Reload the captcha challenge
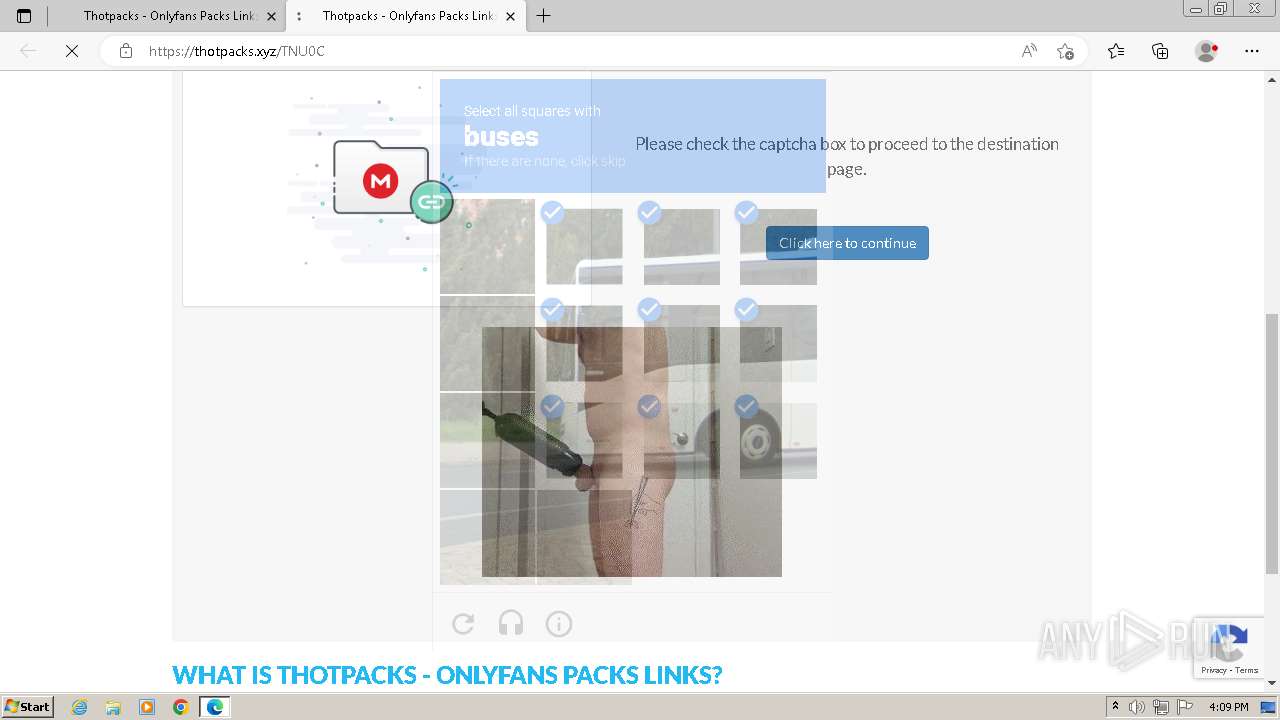This screenshot has width=1280, height=720. click(x=463, y=624)
